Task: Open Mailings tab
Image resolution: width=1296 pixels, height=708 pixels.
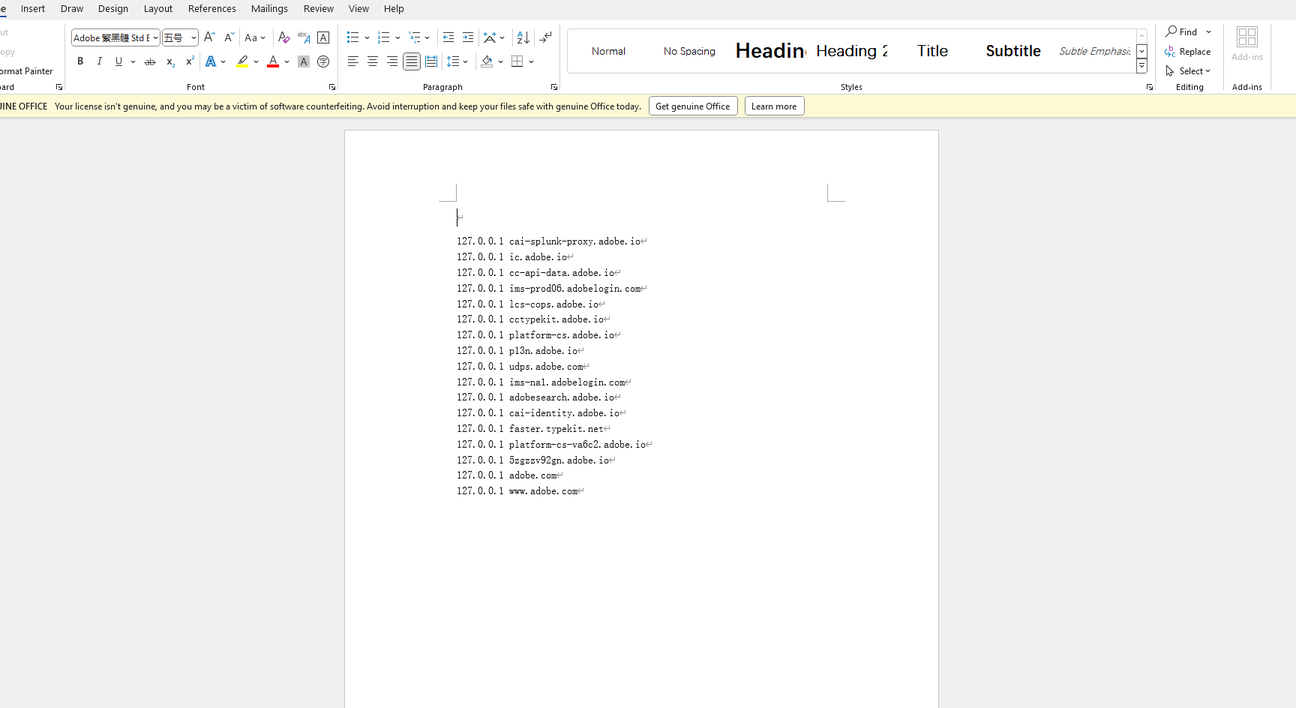Action: click(x=269, y=9)
